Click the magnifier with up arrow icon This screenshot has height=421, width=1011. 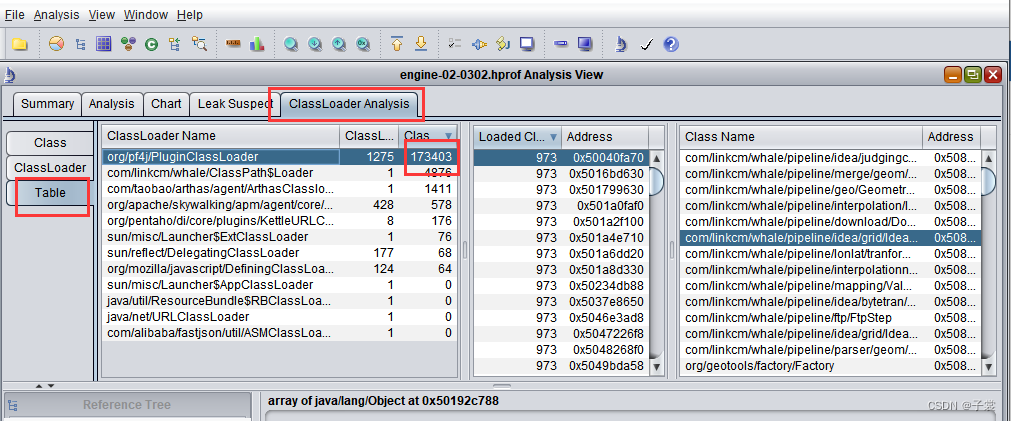click(339, 44)
